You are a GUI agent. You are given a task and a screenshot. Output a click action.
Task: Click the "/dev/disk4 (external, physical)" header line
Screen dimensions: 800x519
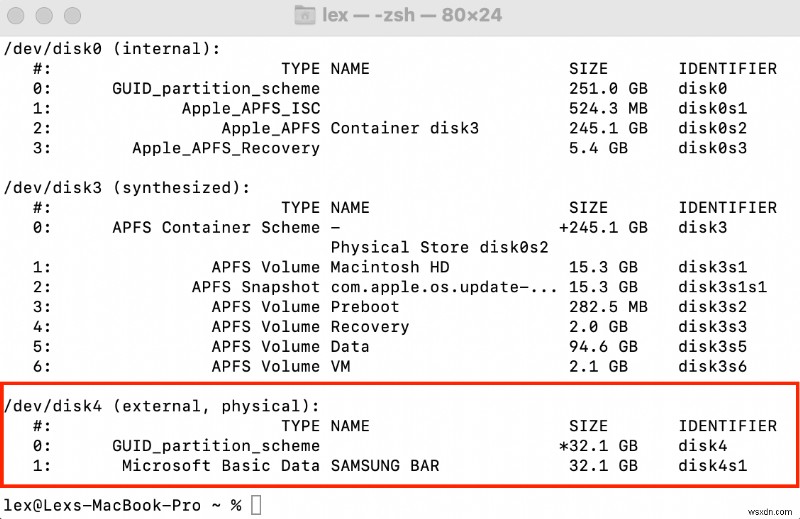[161, 406]
